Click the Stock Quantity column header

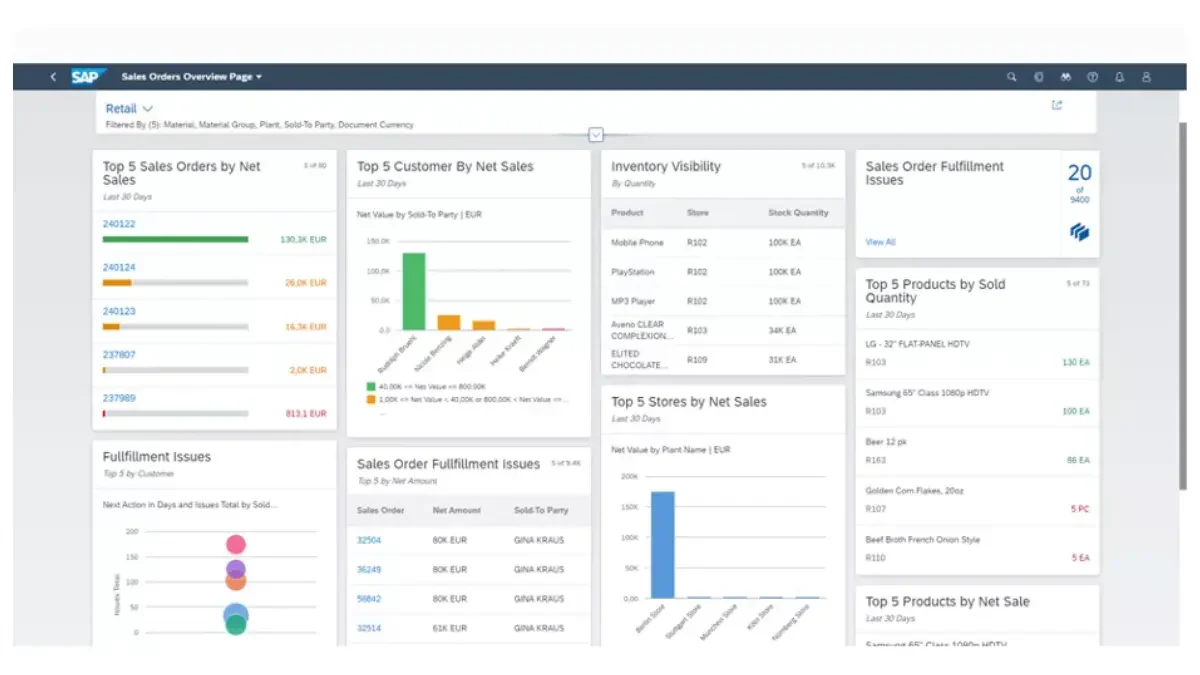(x=798, y=213)
